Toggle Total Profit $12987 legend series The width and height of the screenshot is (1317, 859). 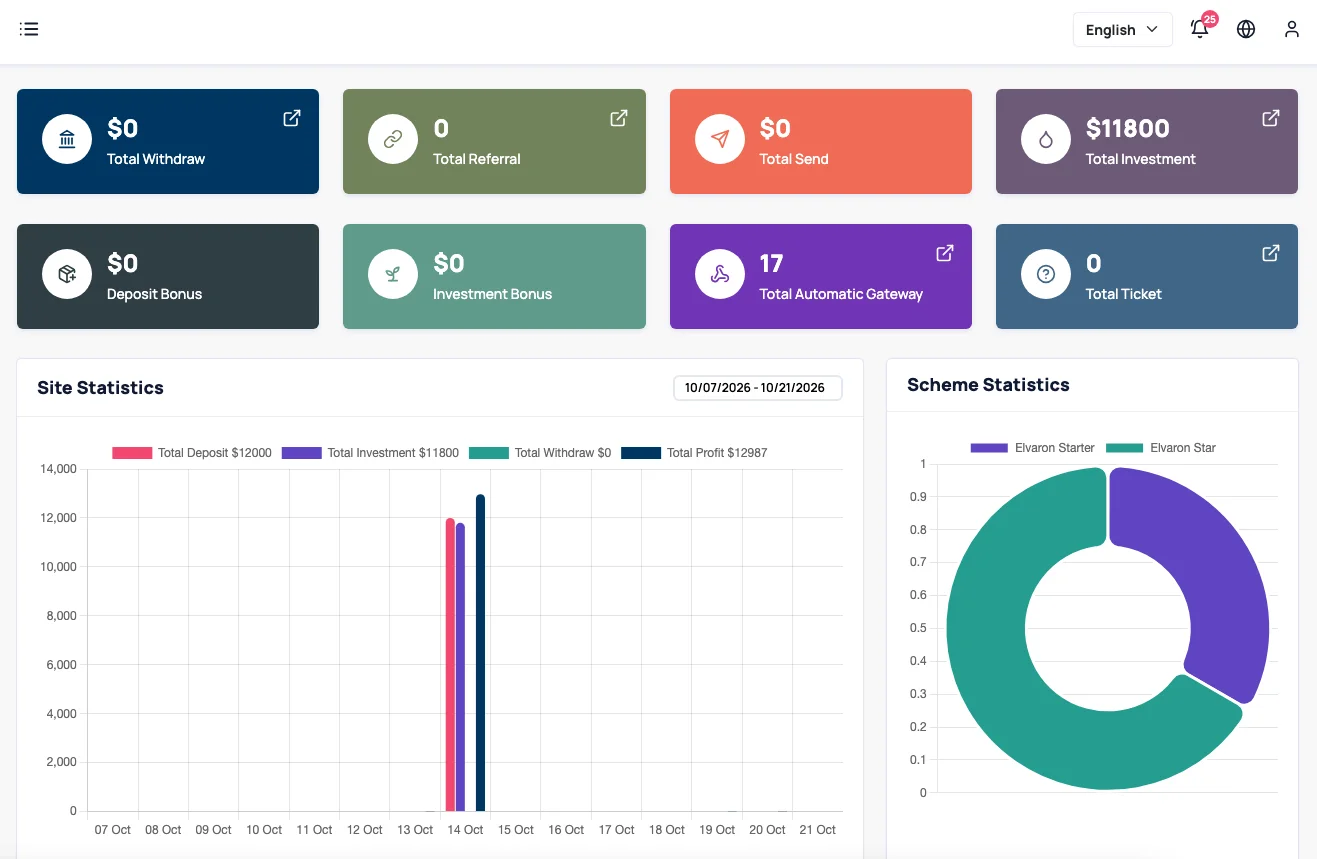pyautogui.click(x=694, y=453)
